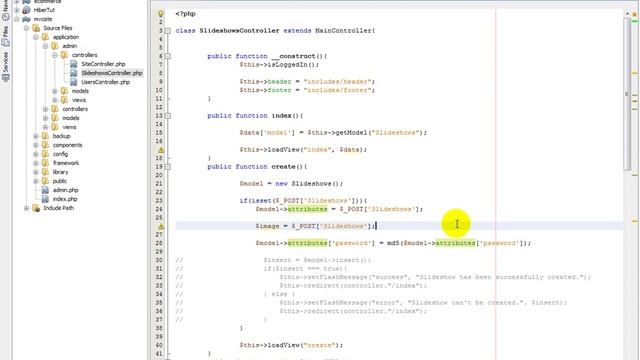Click the if(isset($_POST['Slideshows'])) condition
Screen dimensions: 640x360
[x=303, y=201]
